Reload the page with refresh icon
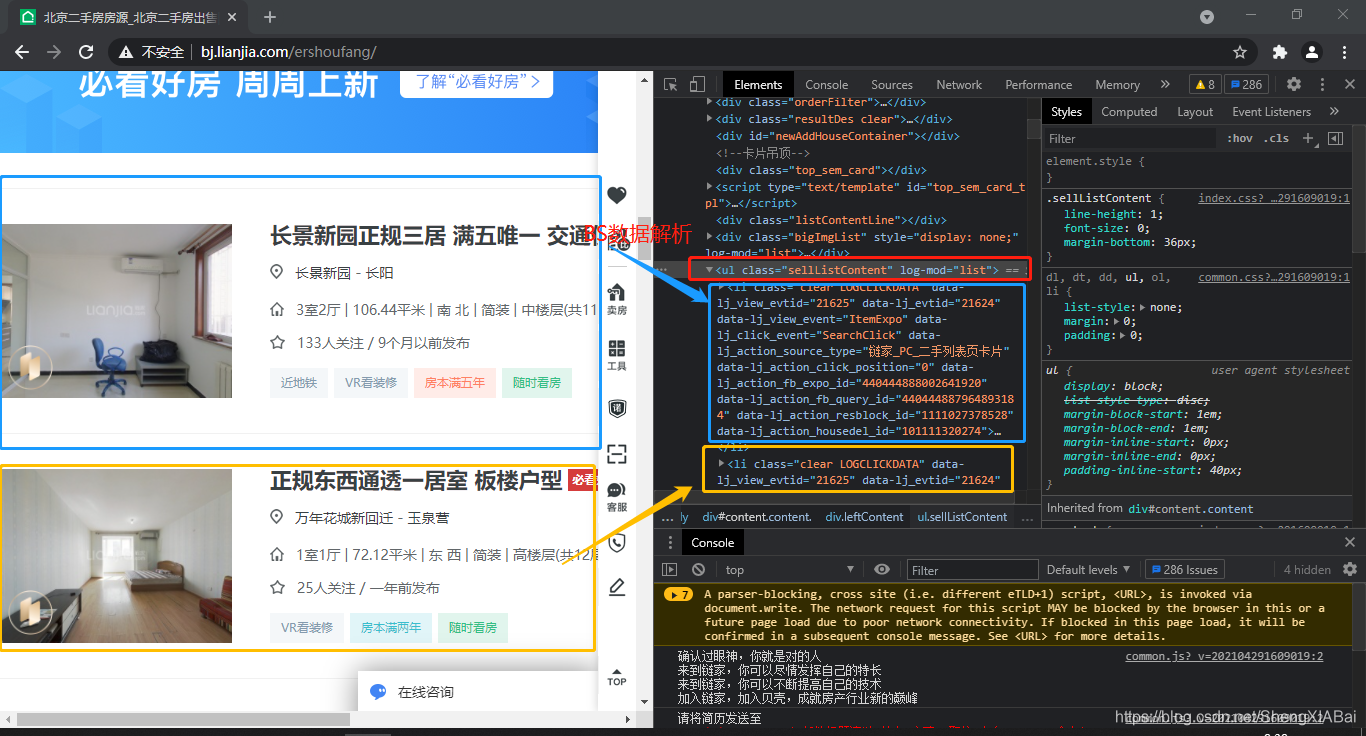 coord(86,52)
